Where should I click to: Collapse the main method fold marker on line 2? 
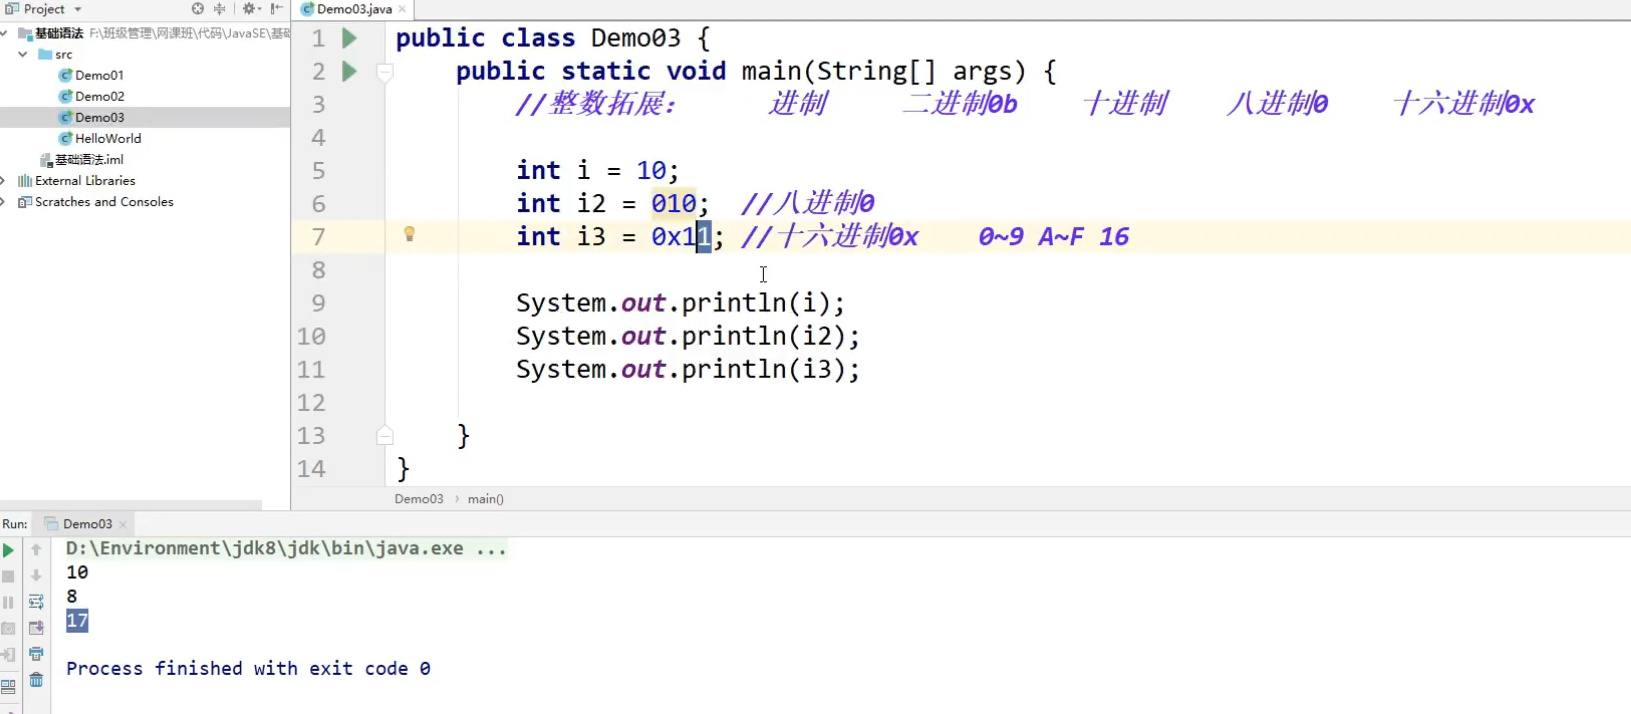pyautogui.click(x=385, y=72)
